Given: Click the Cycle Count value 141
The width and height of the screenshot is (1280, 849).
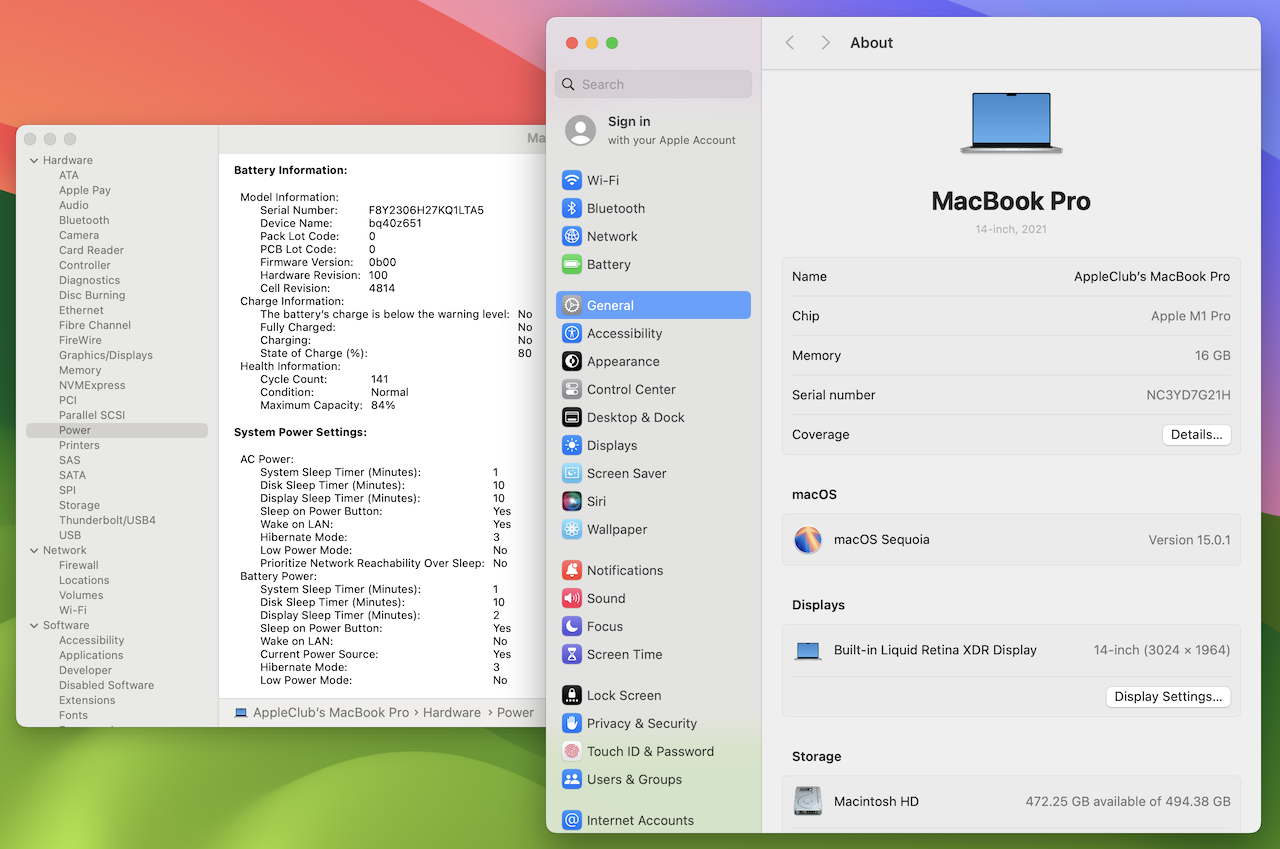Looking at the screenshot, I should (x=379, y=379).
